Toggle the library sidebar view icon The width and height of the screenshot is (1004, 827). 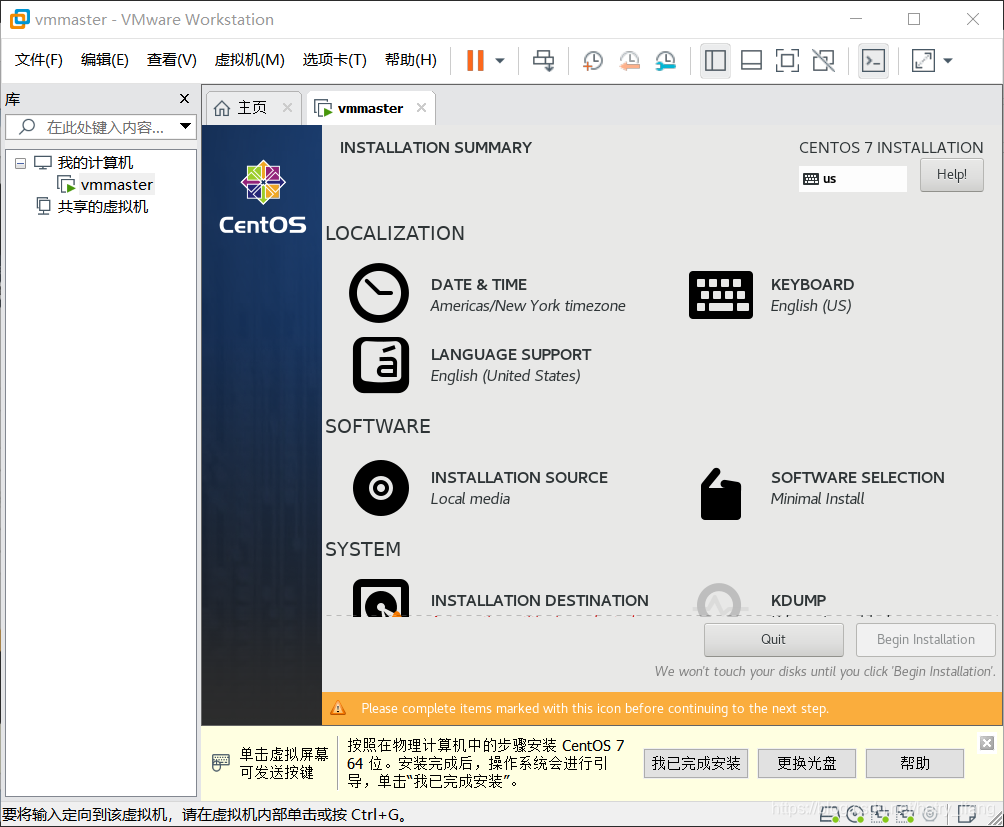pyautogui.click(x=715, y=61)
